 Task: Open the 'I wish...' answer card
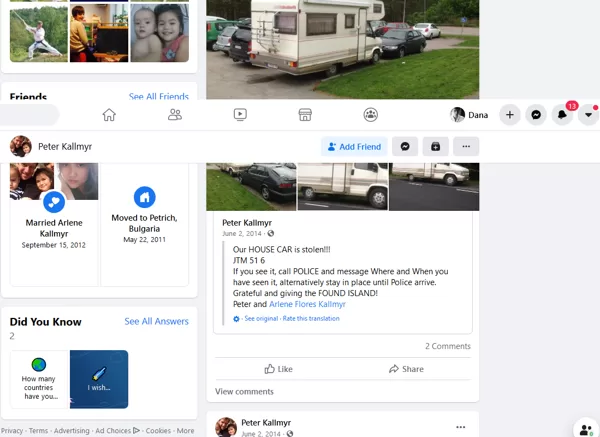[x=99, y=379]
